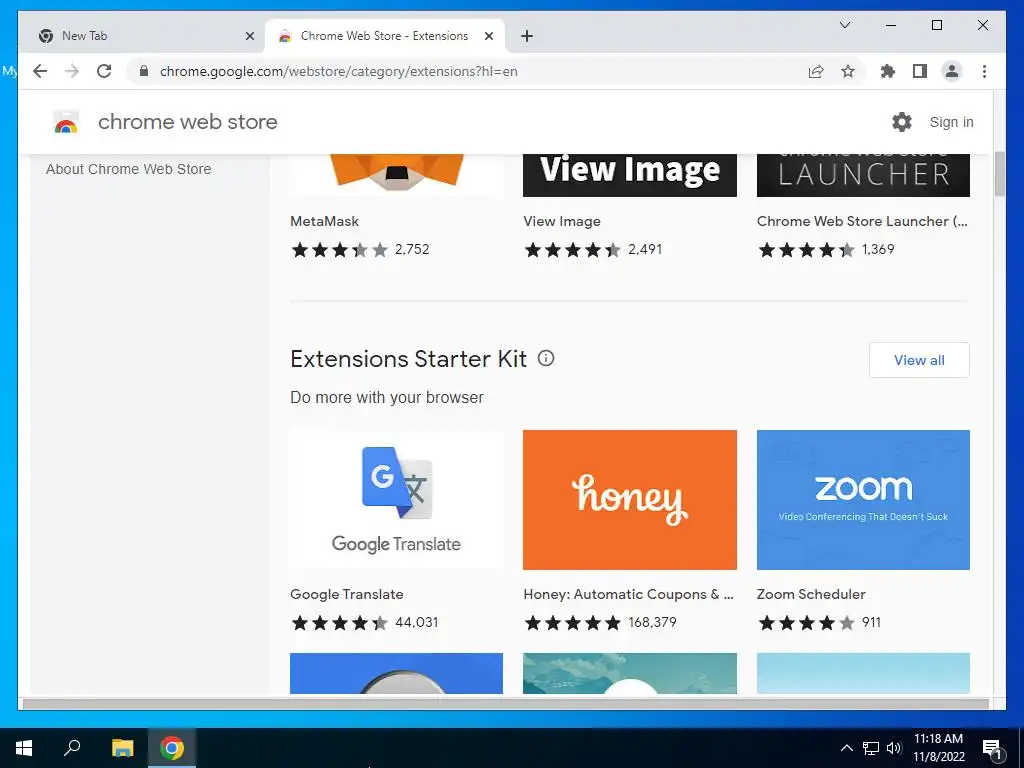The image size is (1024, 768).
Task: View site information via the padlock icon
Action: pyautogui.click(x=144, y=71)
